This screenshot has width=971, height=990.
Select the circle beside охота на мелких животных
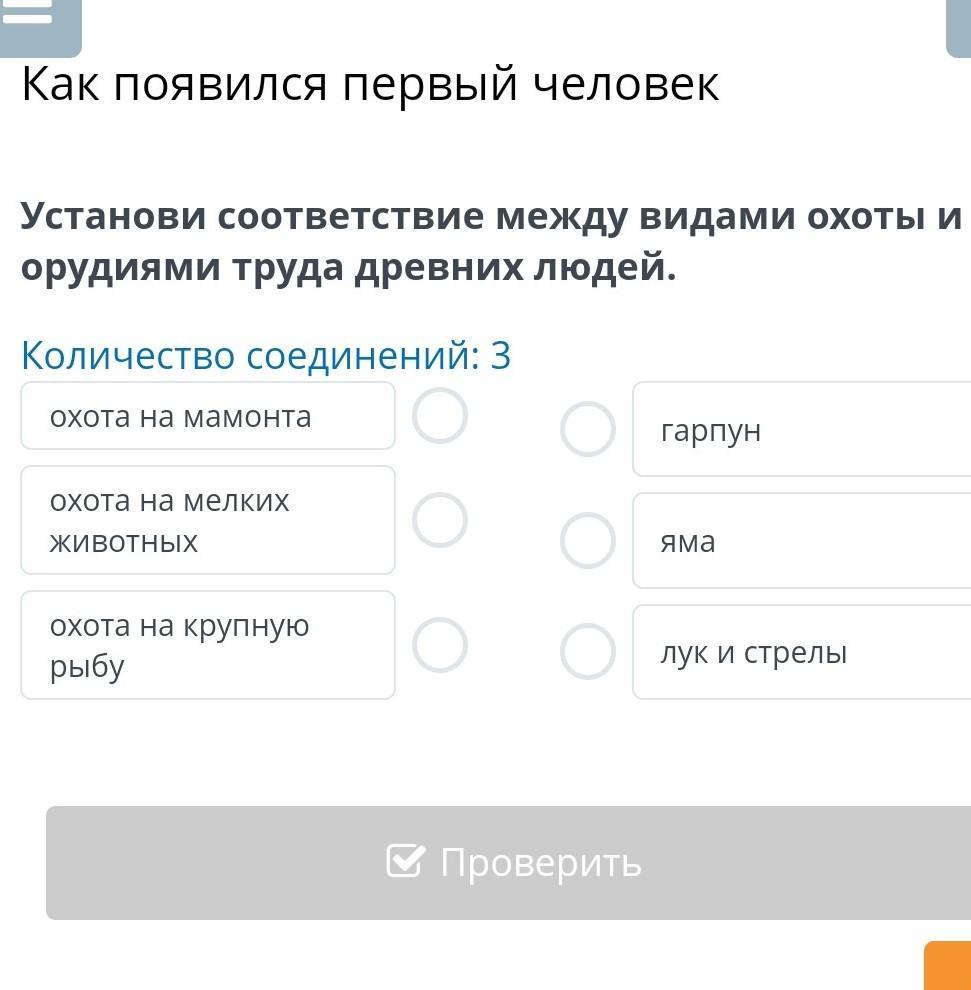click(440, 521)
